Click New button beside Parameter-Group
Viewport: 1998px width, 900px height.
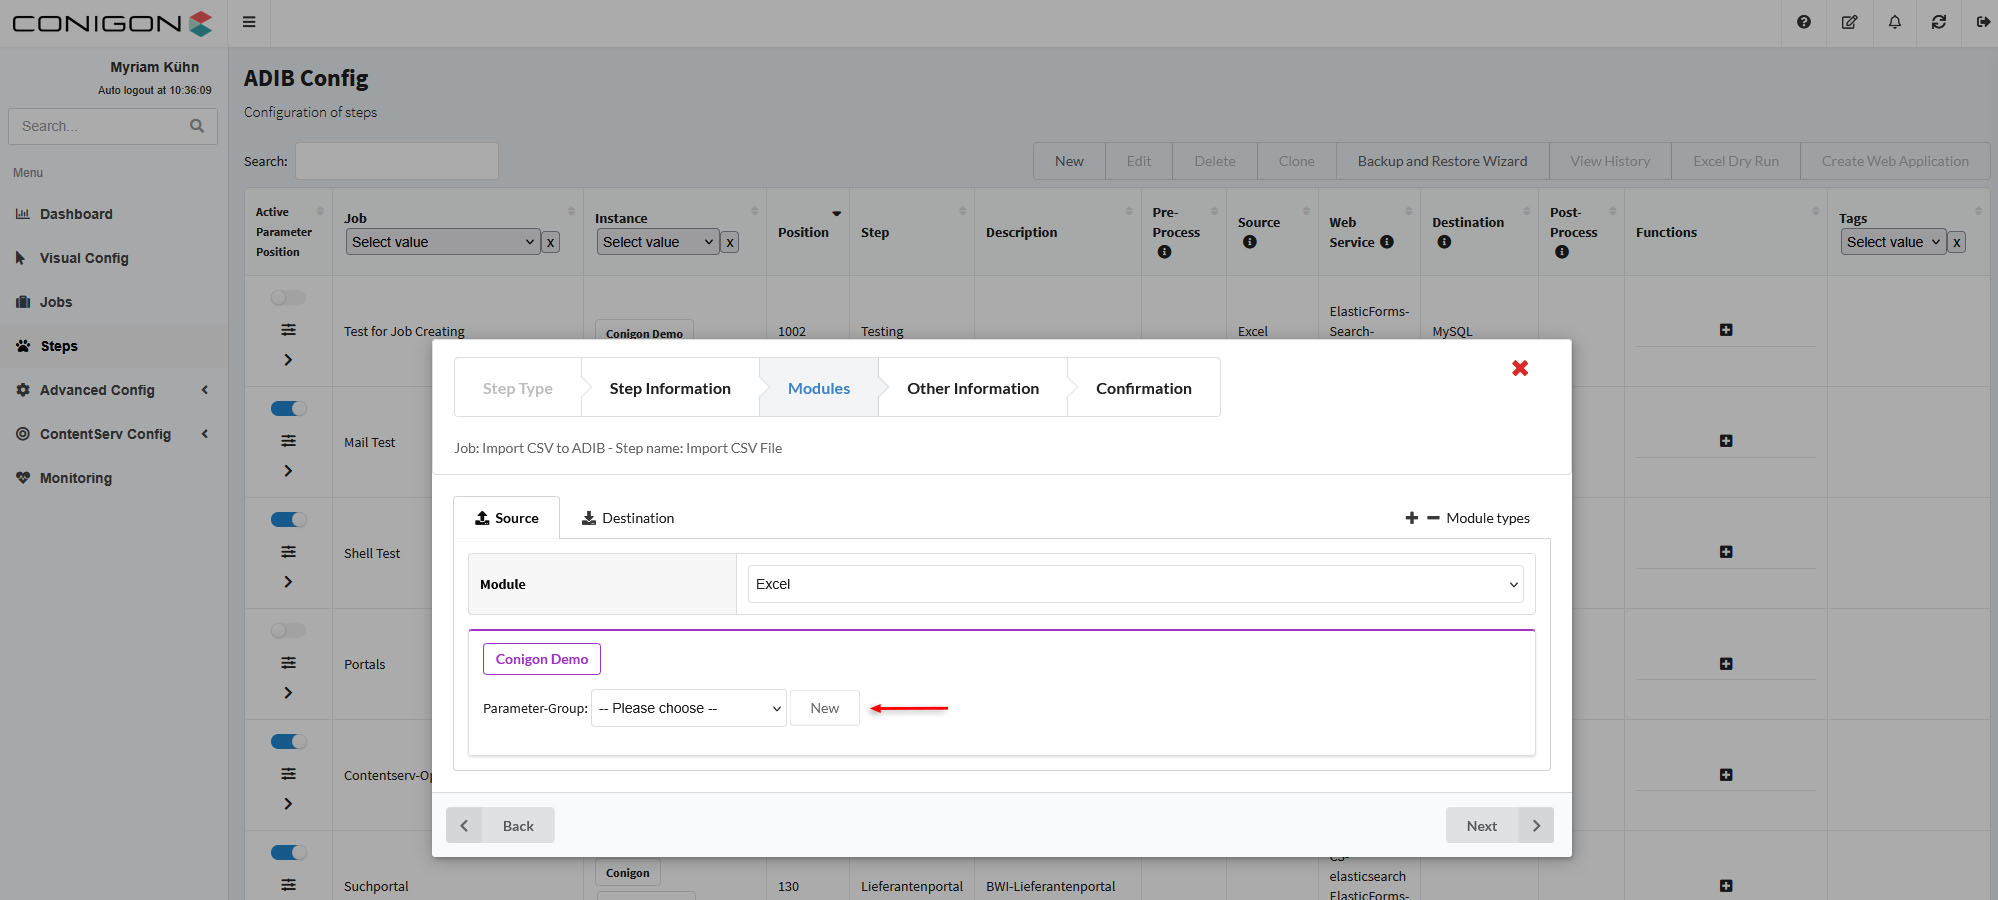pos(824,708)
